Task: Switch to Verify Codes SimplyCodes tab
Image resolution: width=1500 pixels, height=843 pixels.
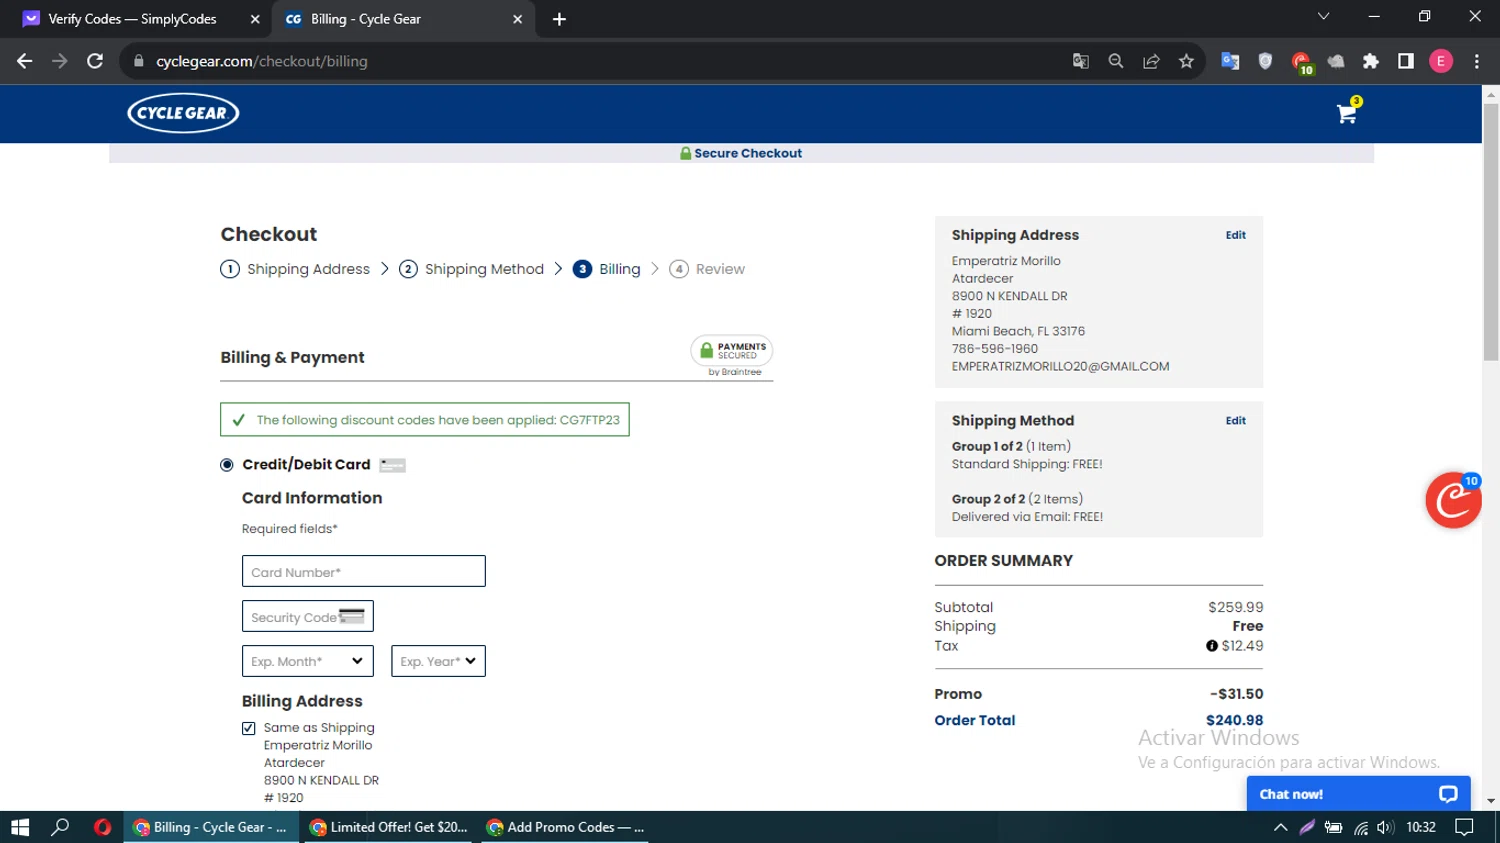Action: click(132, 19)
